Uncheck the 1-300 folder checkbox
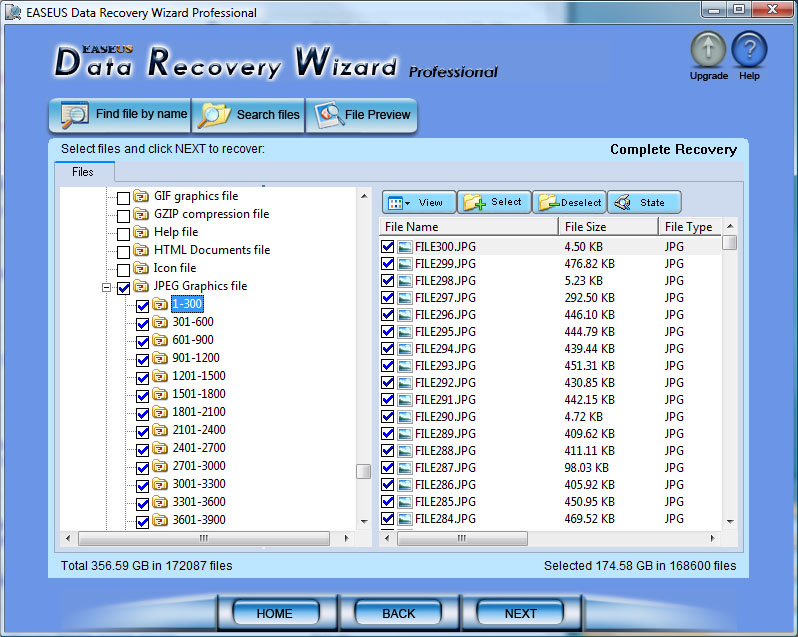Screen dimensions: 798x637 click(142, 306)
